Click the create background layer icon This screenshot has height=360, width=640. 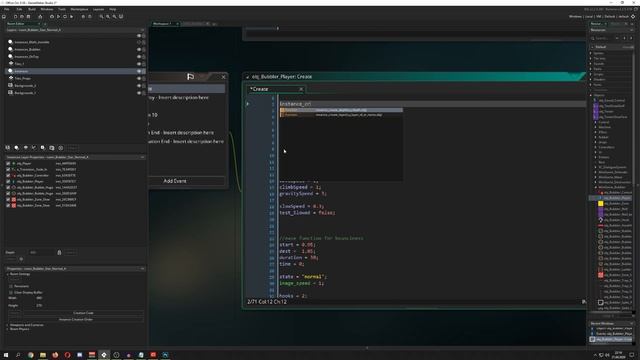(8, 148)
